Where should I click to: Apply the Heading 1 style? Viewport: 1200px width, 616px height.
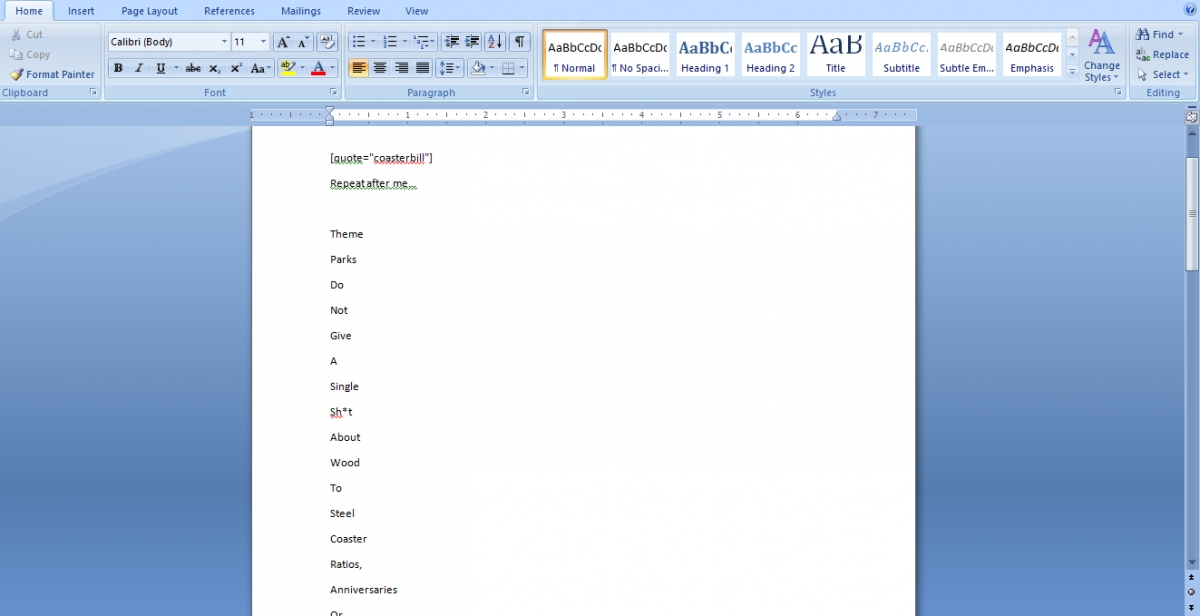coord(705,54)
